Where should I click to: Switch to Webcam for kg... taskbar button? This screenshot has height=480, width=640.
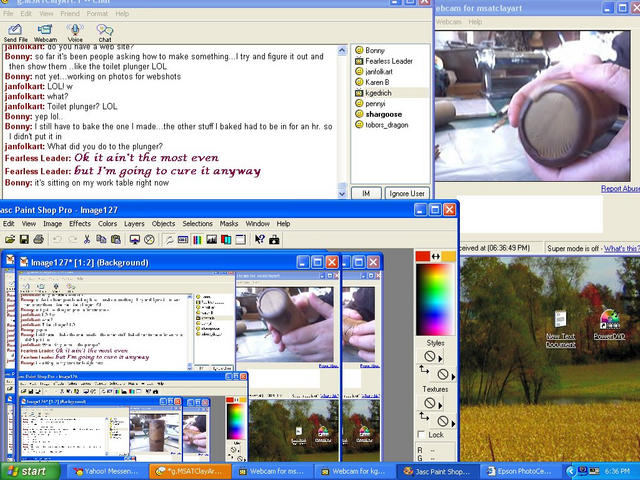tap(353, 471)
